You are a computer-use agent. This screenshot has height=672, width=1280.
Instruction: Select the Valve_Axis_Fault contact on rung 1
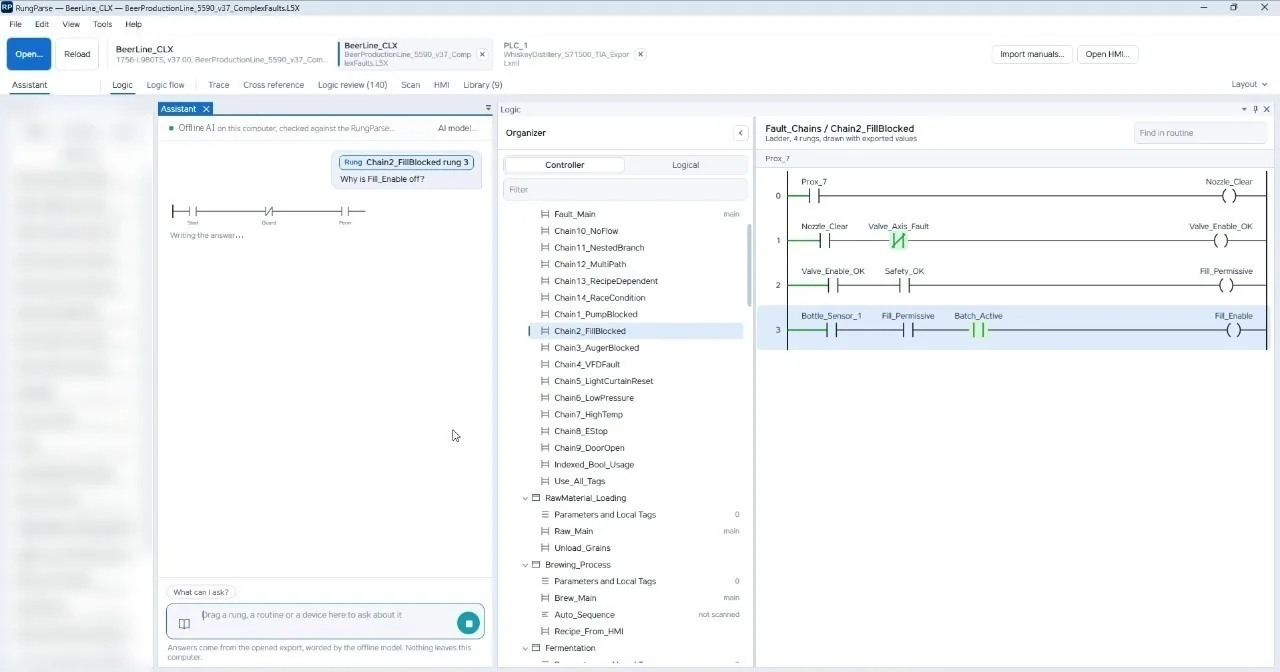coord(898,241)
